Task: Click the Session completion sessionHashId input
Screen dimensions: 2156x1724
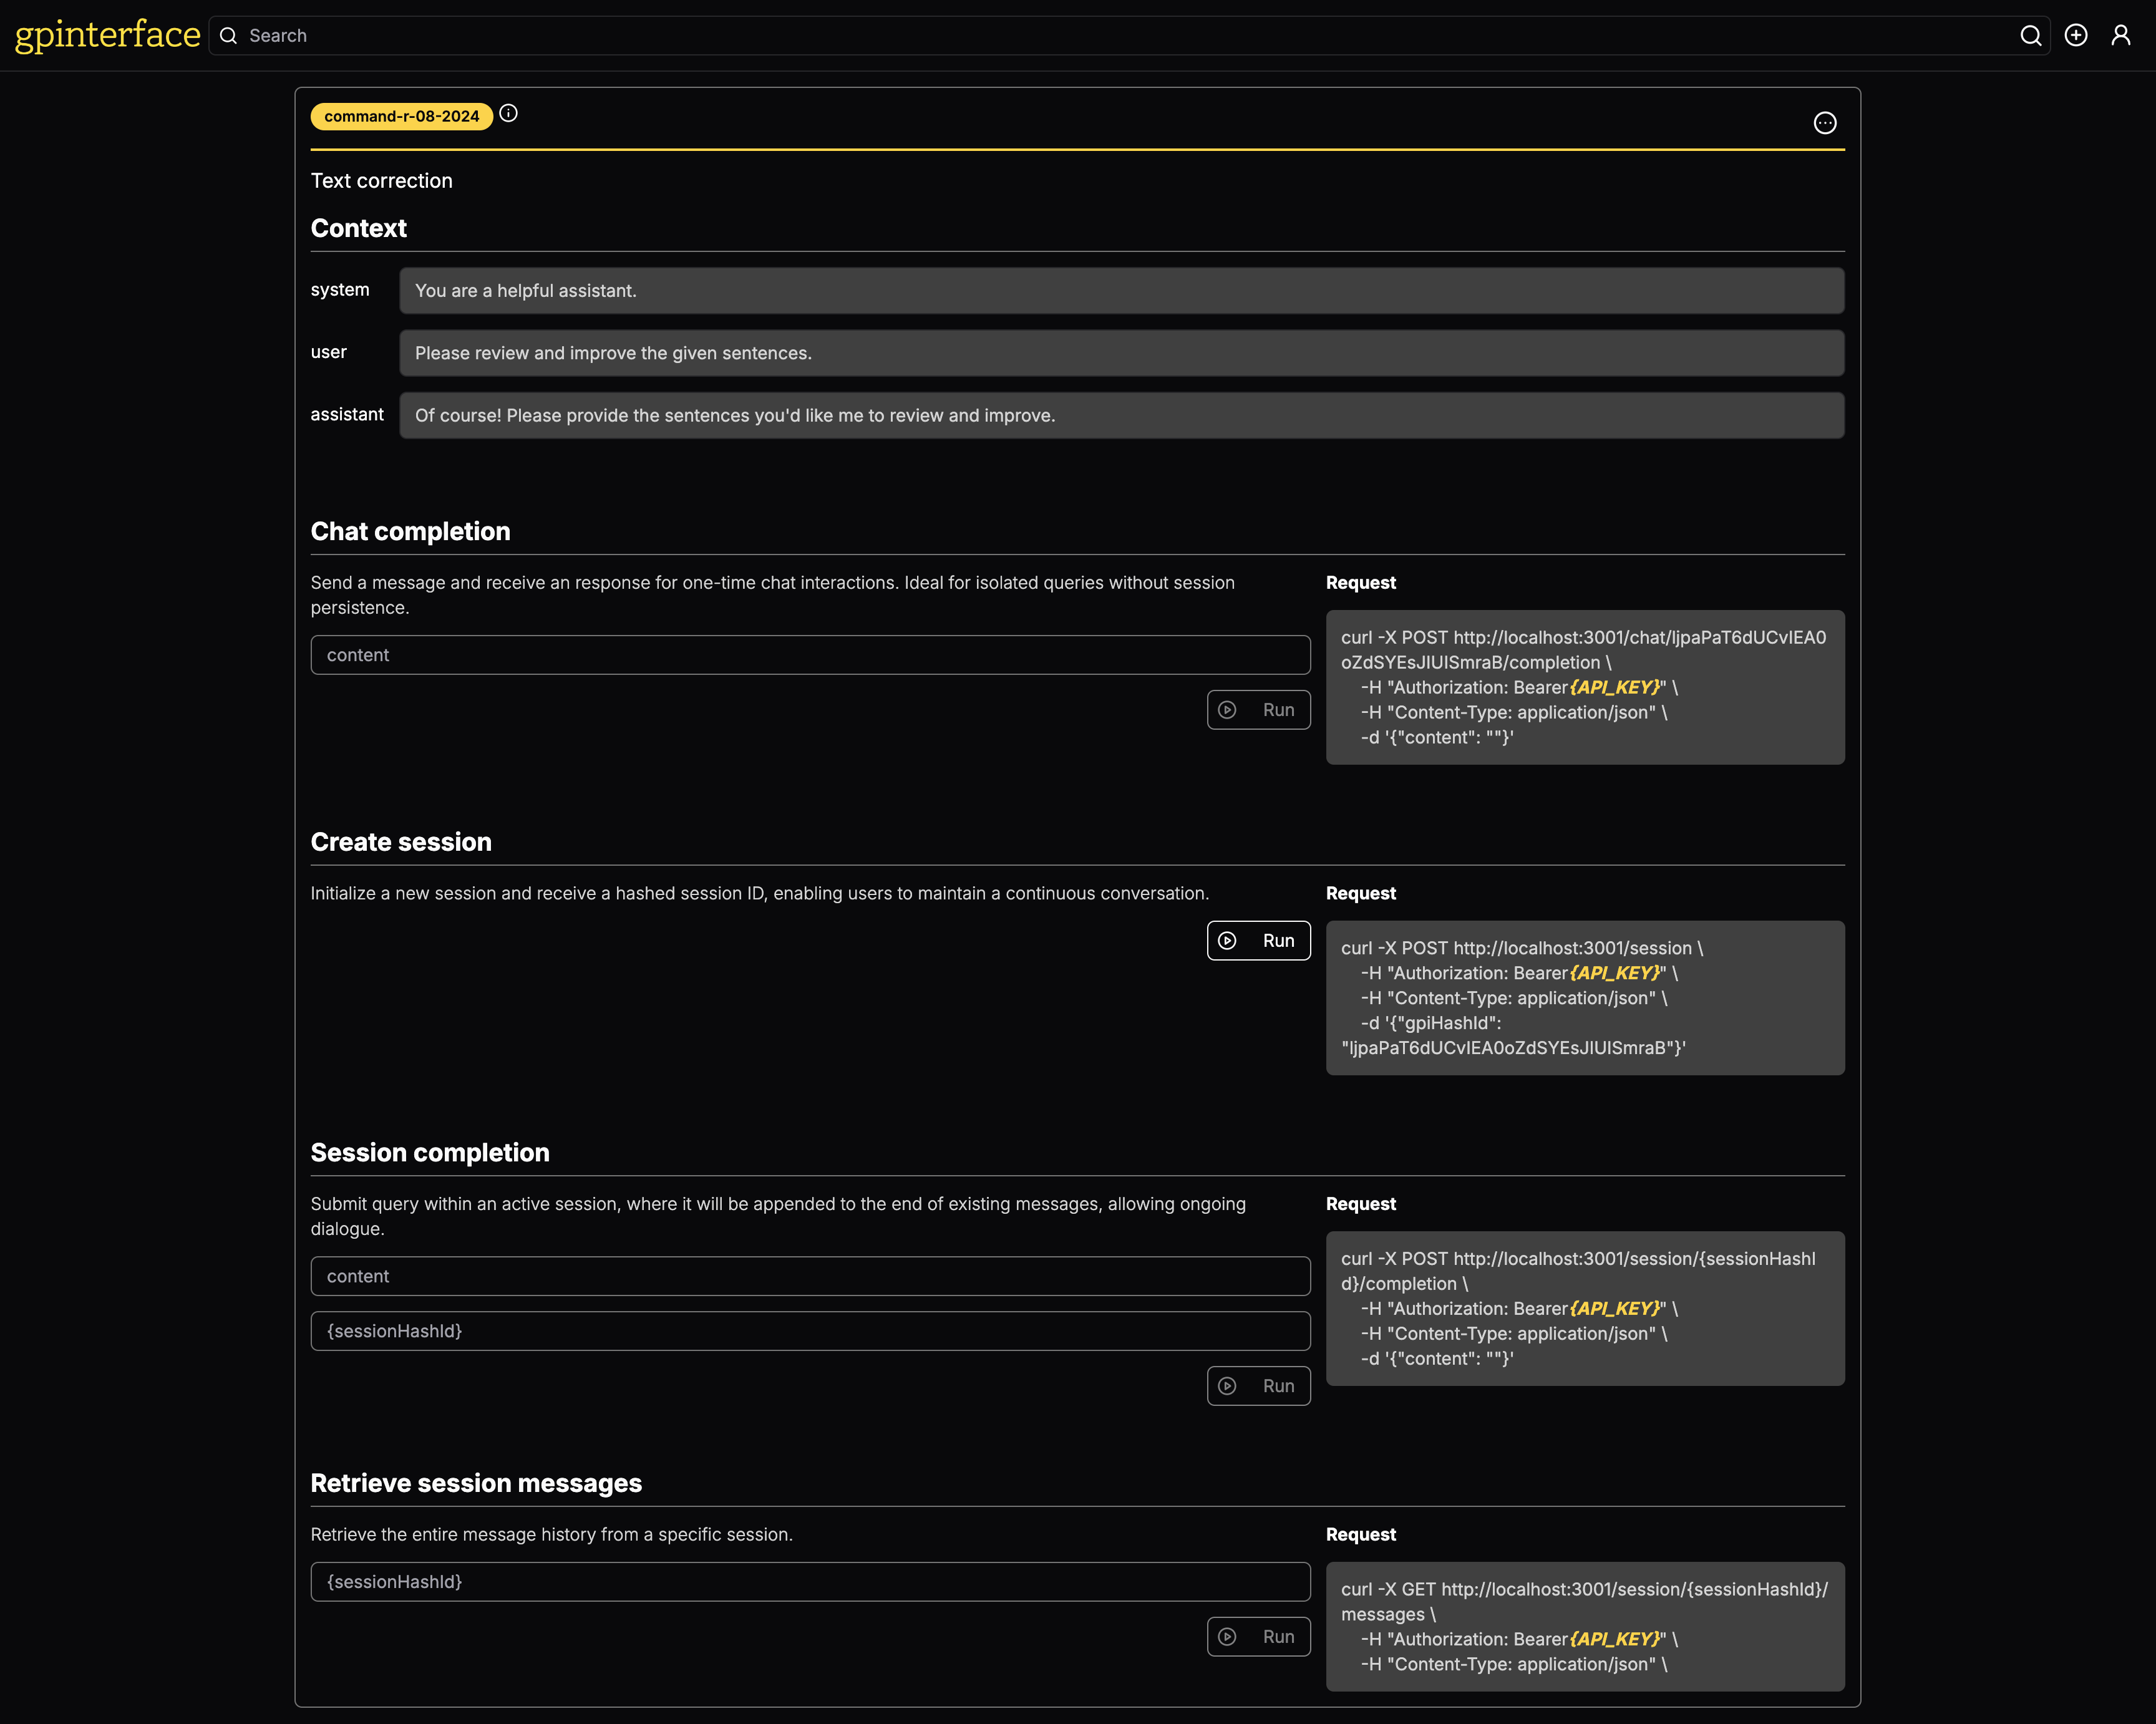Action: click(x=810, y=1331)
